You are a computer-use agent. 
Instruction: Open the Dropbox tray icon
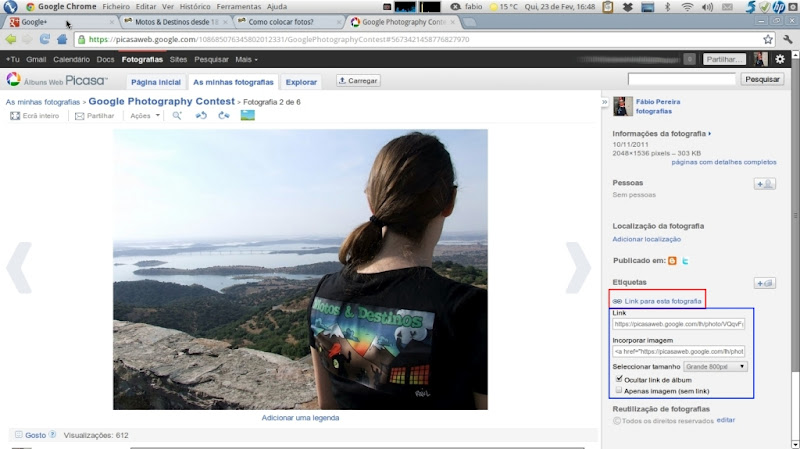click(628, 7)
